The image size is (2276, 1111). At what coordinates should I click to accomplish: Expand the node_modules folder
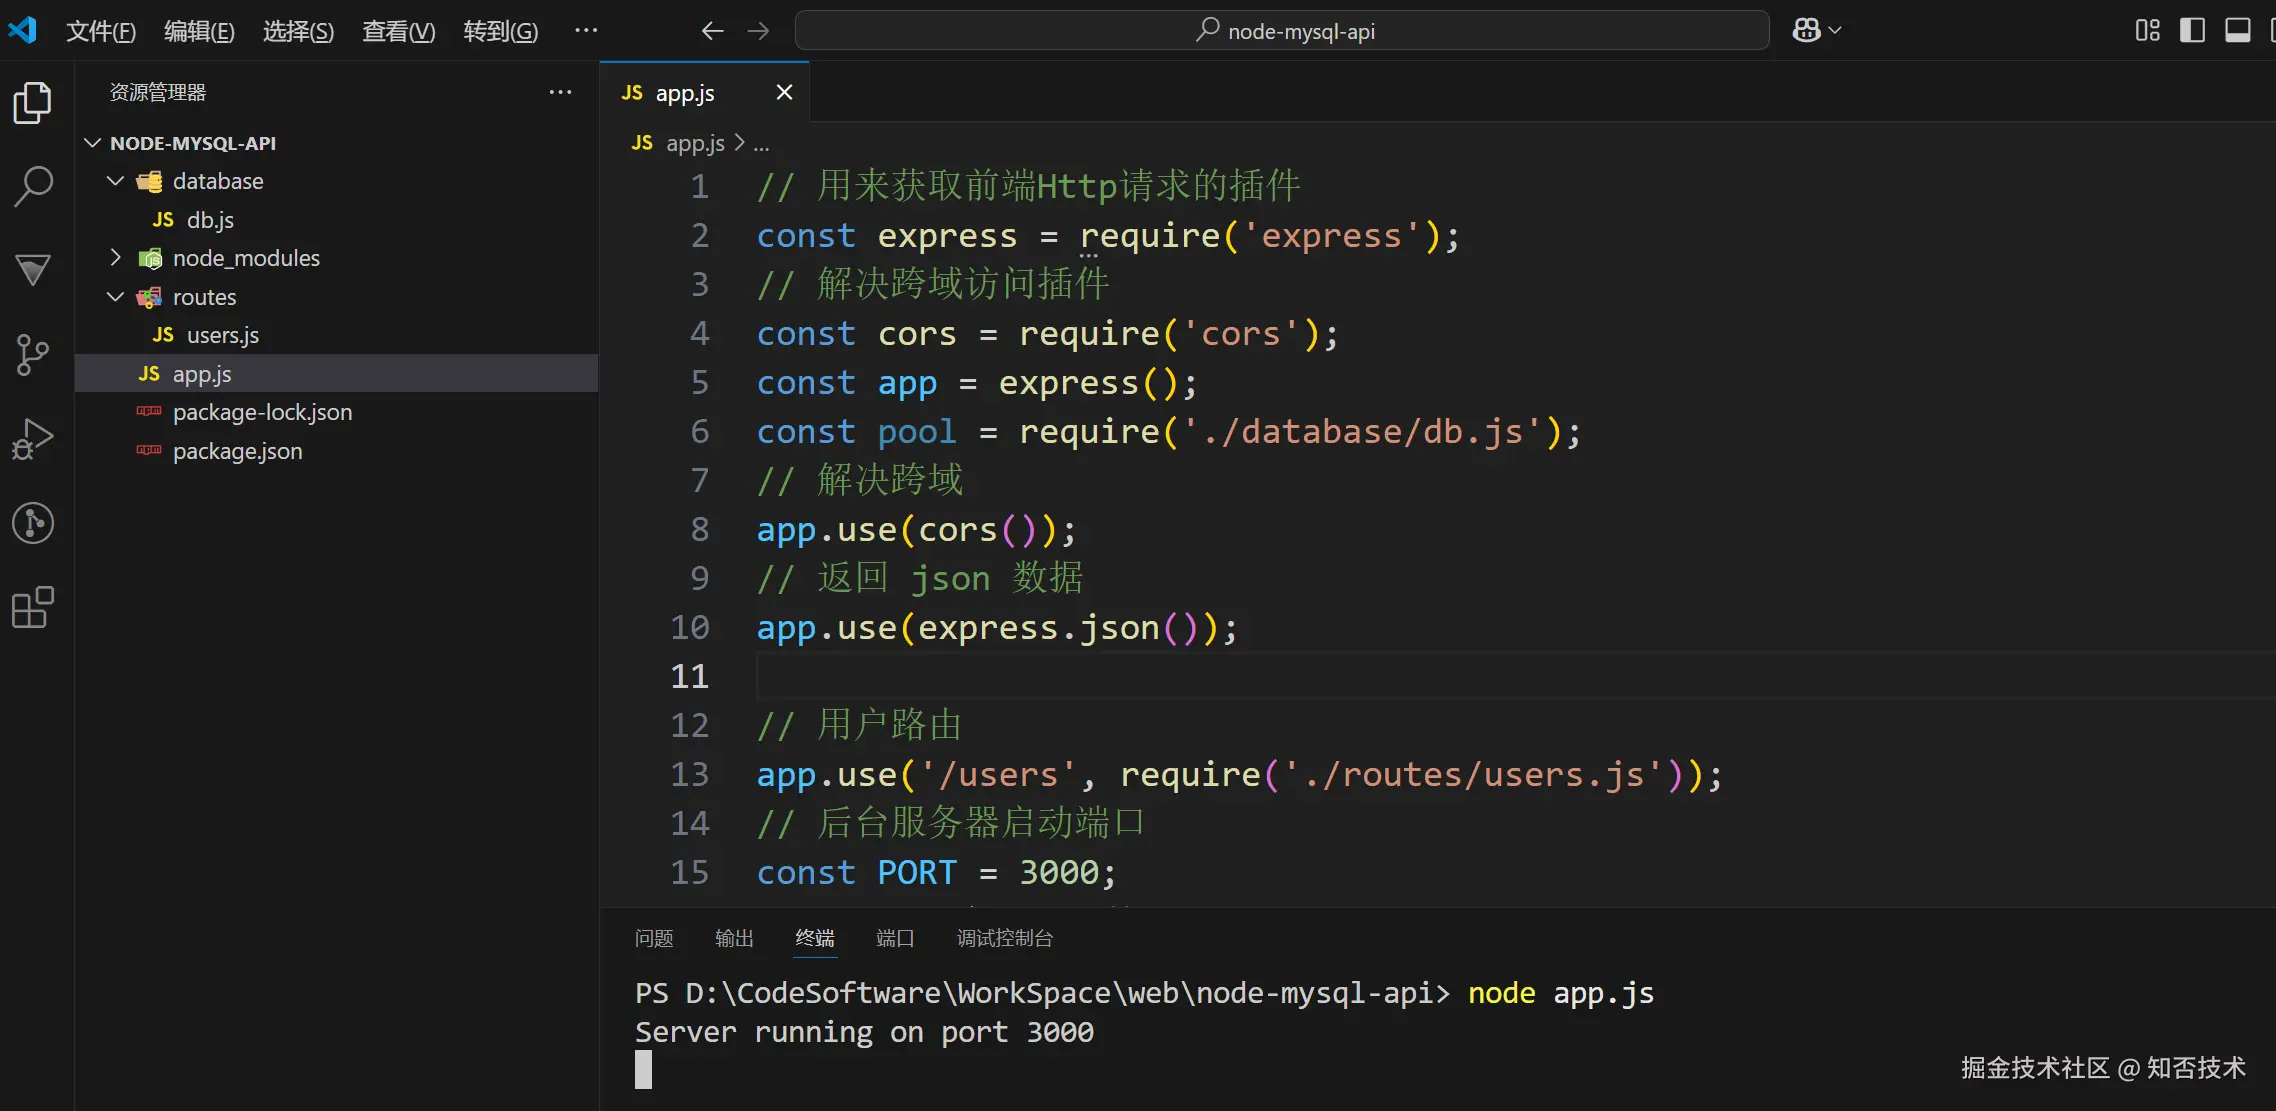116,258
